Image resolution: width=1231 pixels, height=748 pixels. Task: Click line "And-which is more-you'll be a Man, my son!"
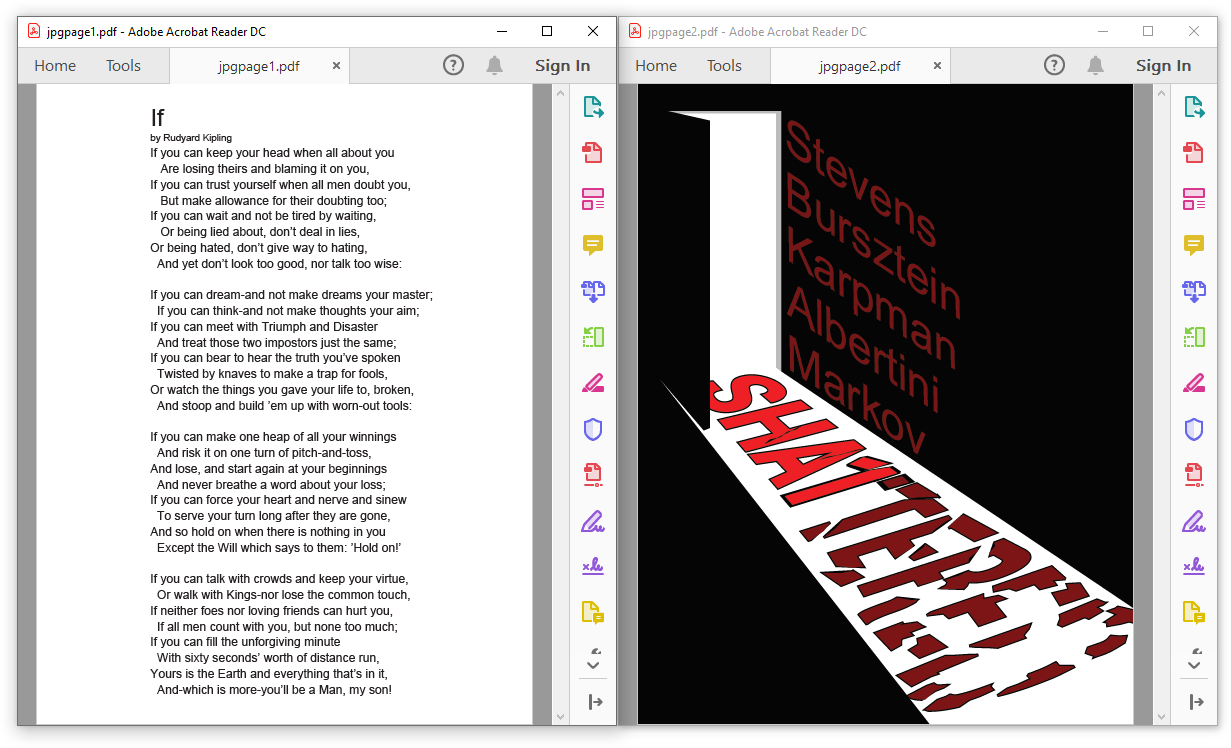pyautogui.click(x=274, y=689)
